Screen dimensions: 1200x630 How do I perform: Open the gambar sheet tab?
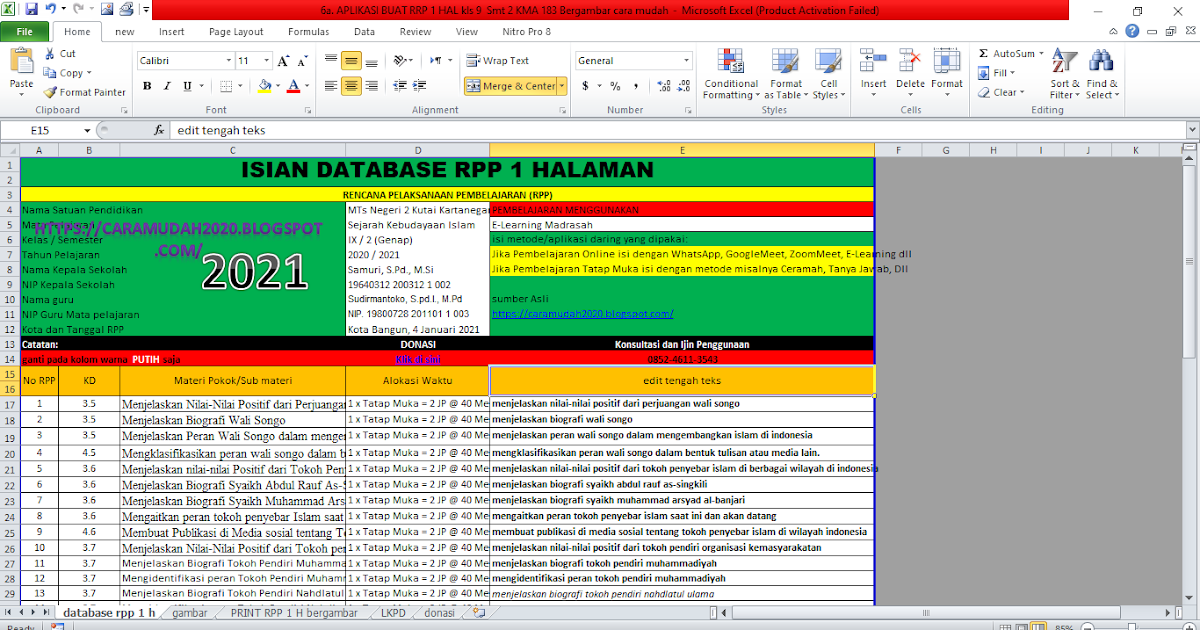[x=189, y=613]
